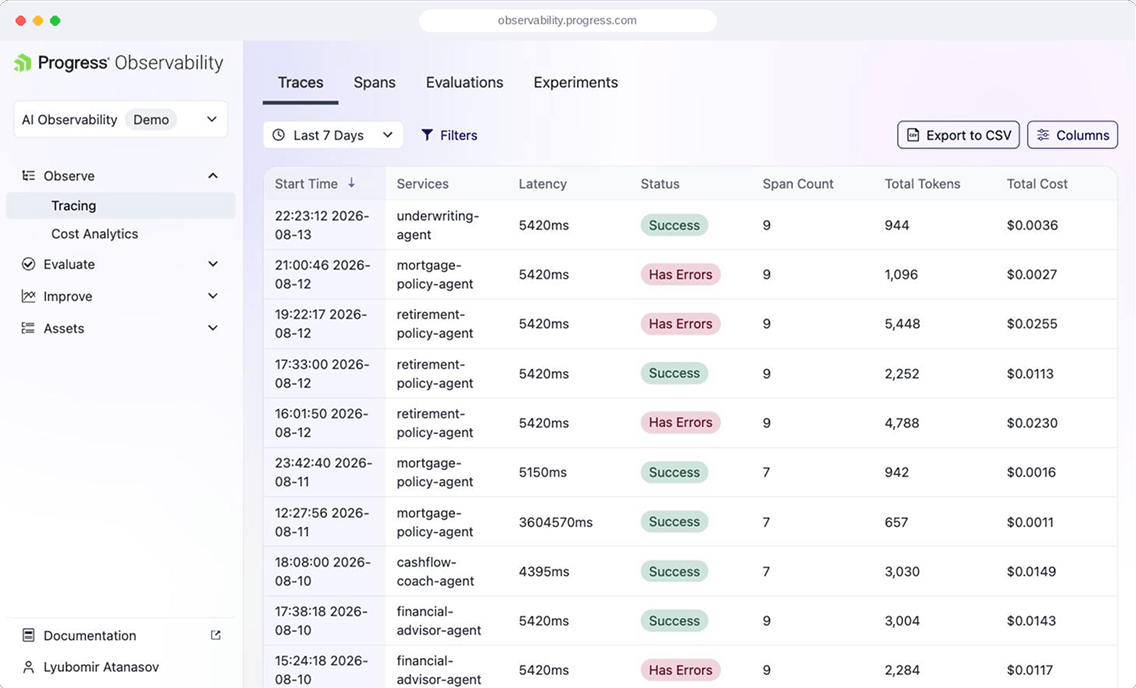The image size is (1136, 688).
Task: Click the clock icon in date range
Action: (x=278, y=135)
